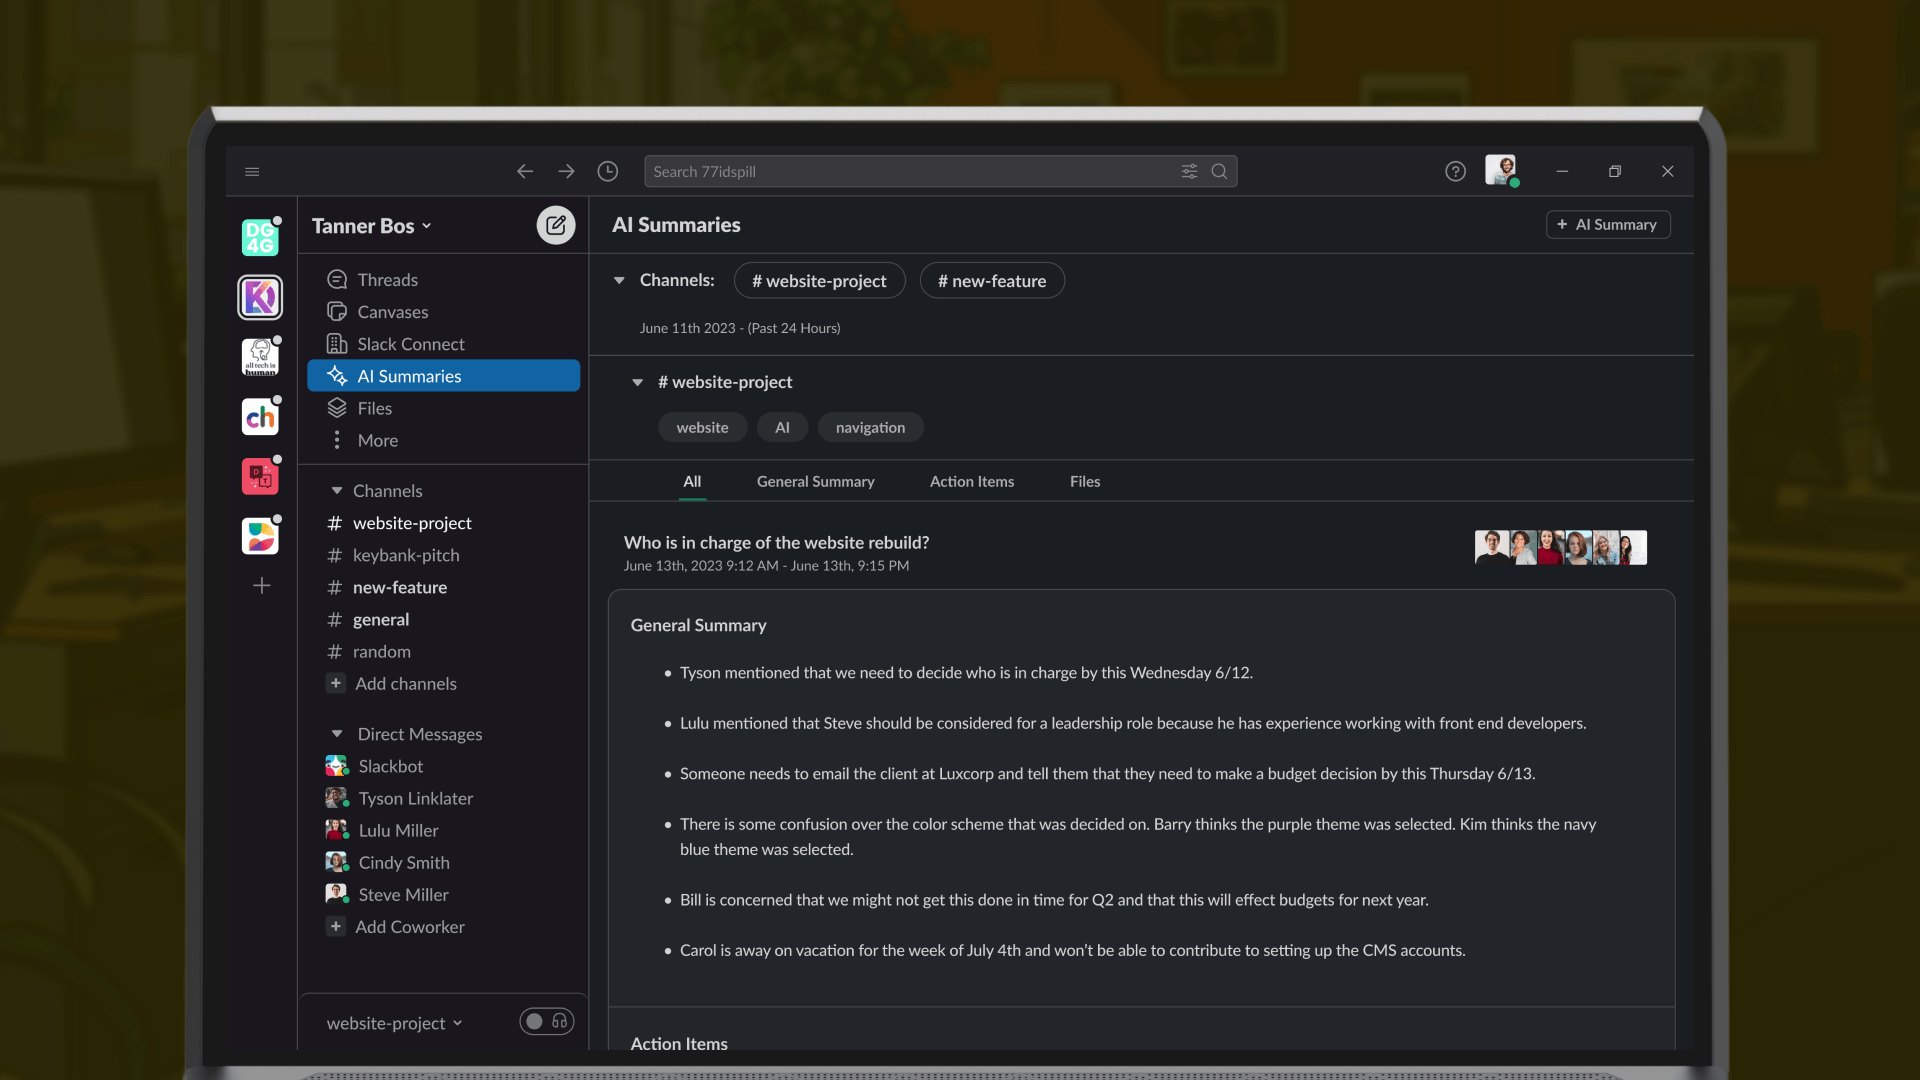Click the + AI Summary button
The height and width of the screenshot is (1080, 1920).
coord(1608,225)
